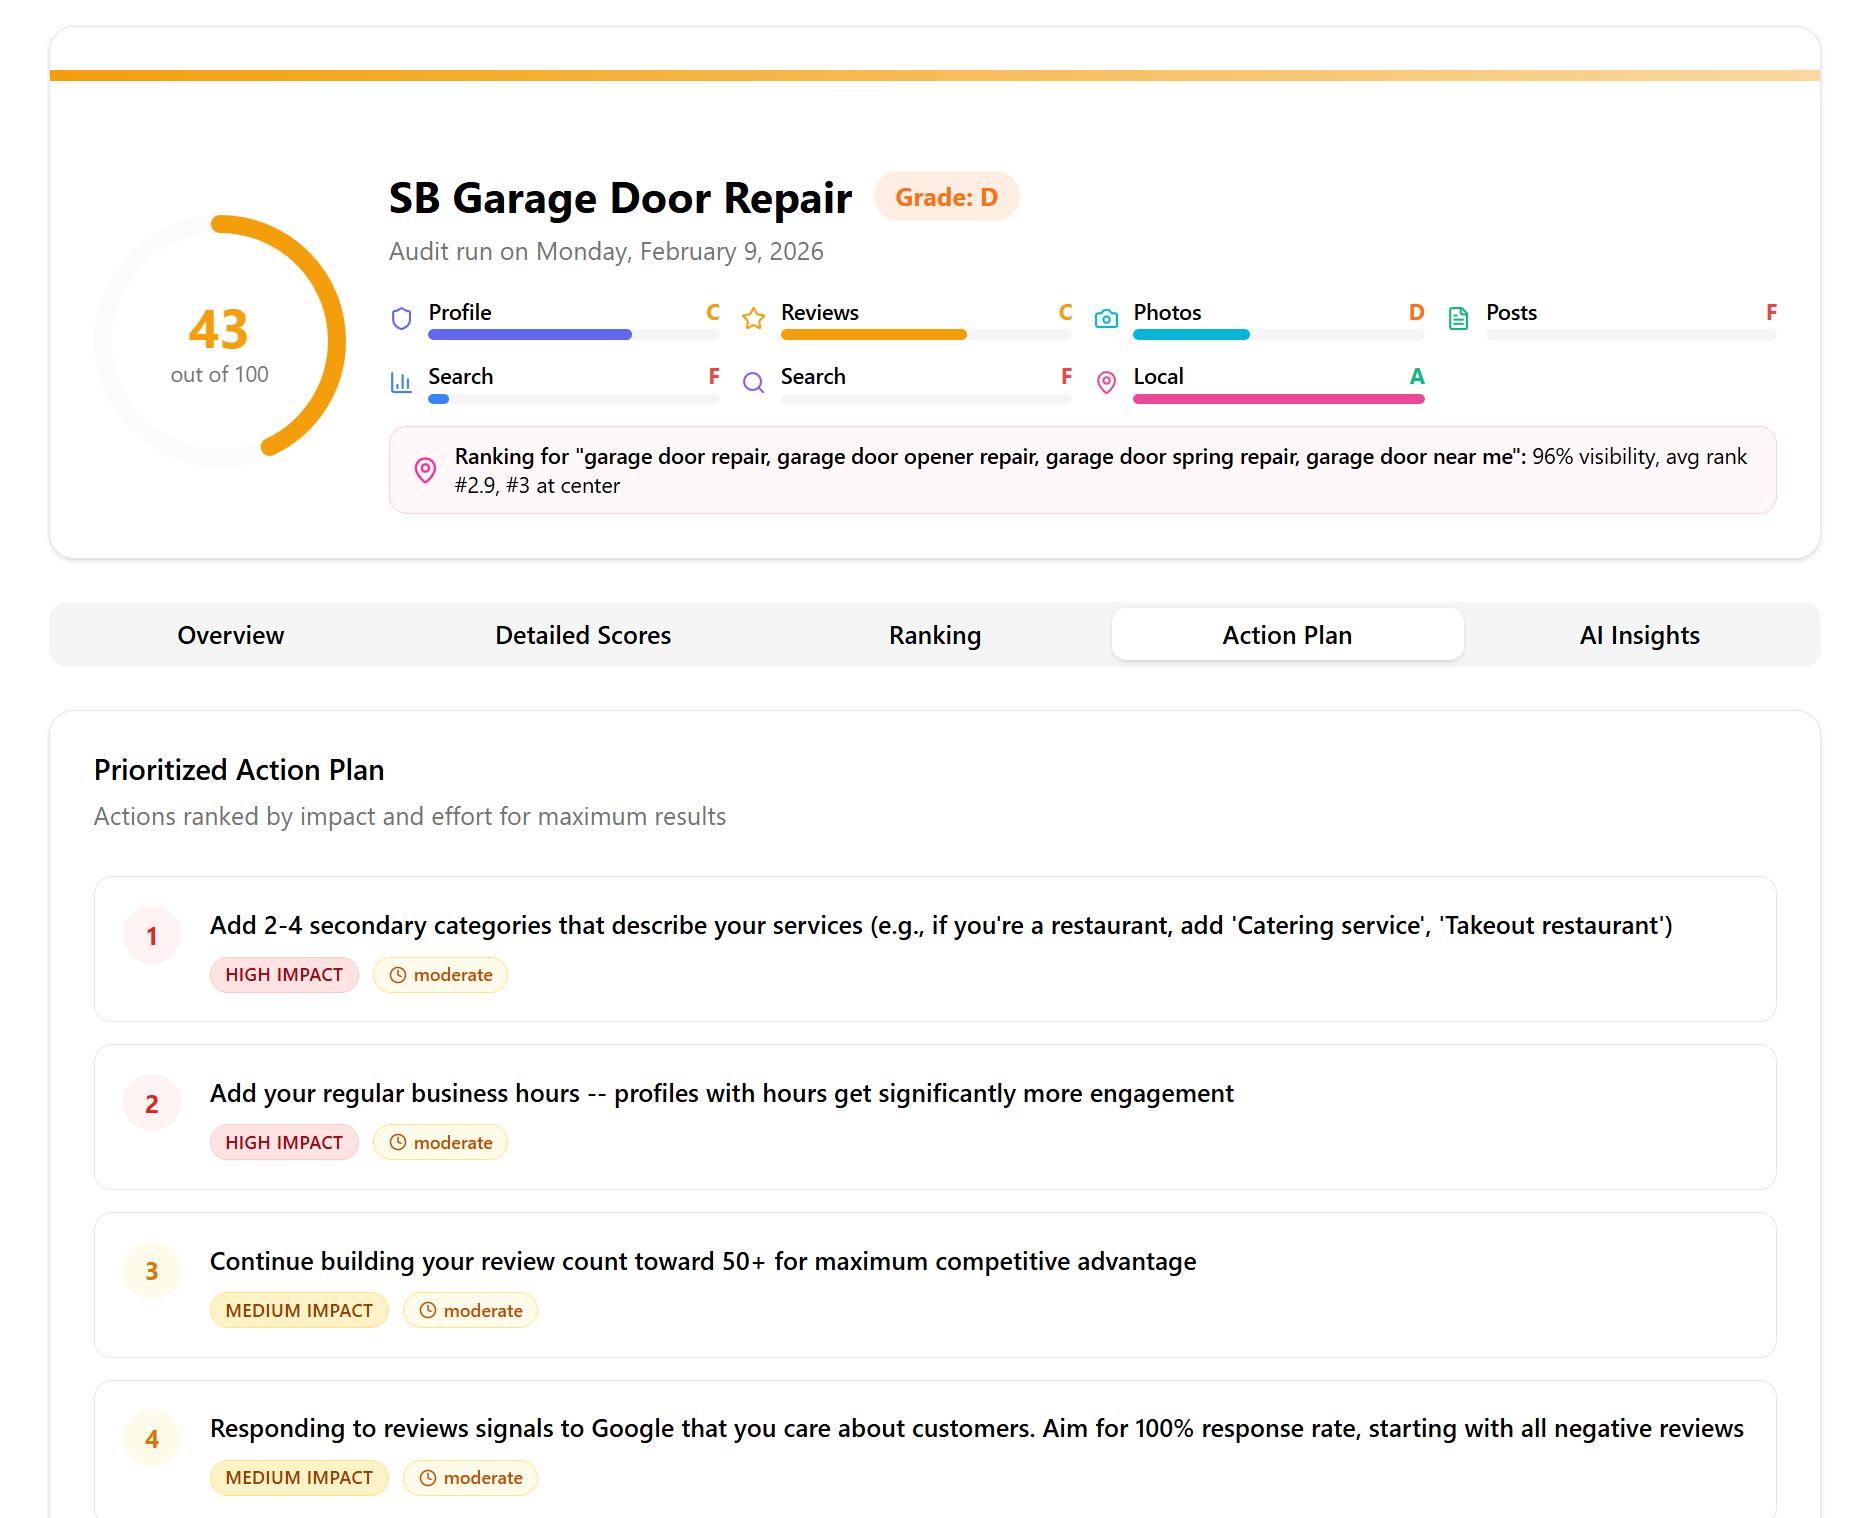Image resolution: width=1864 pixels, height=1518 pixels.
Task: Switch to the Ranking tab
Action: 934,634
